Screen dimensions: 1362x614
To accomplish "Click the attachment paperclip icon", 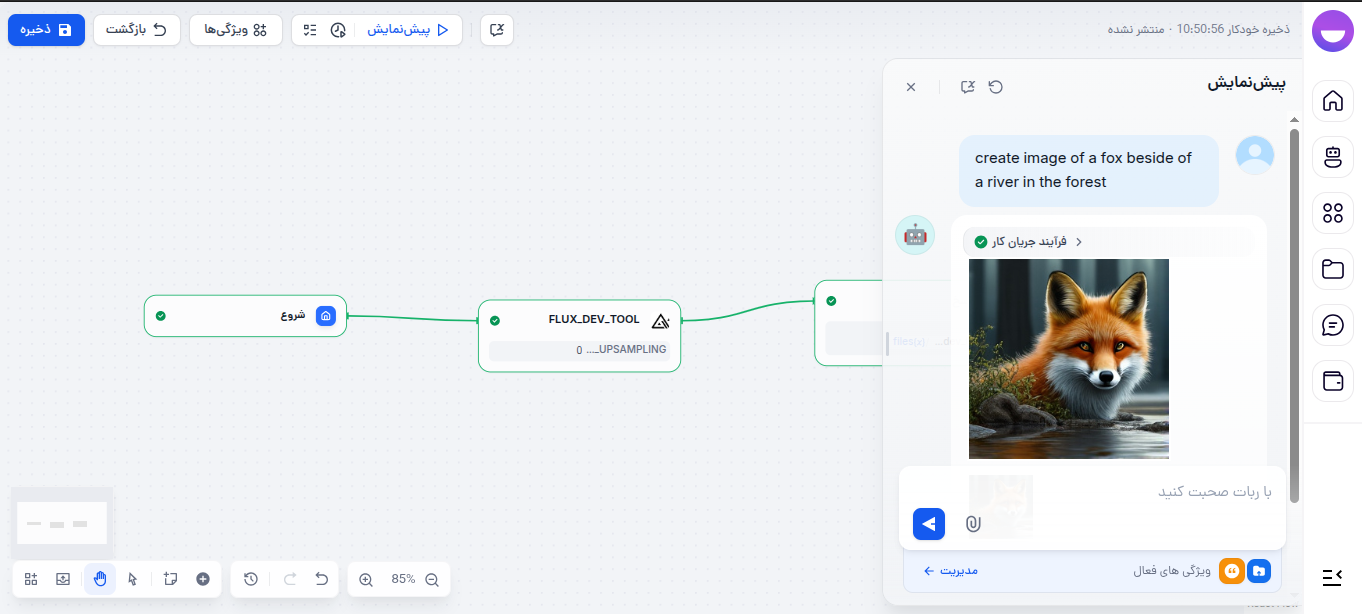I will pyautogui.click(x=973, y=523).
